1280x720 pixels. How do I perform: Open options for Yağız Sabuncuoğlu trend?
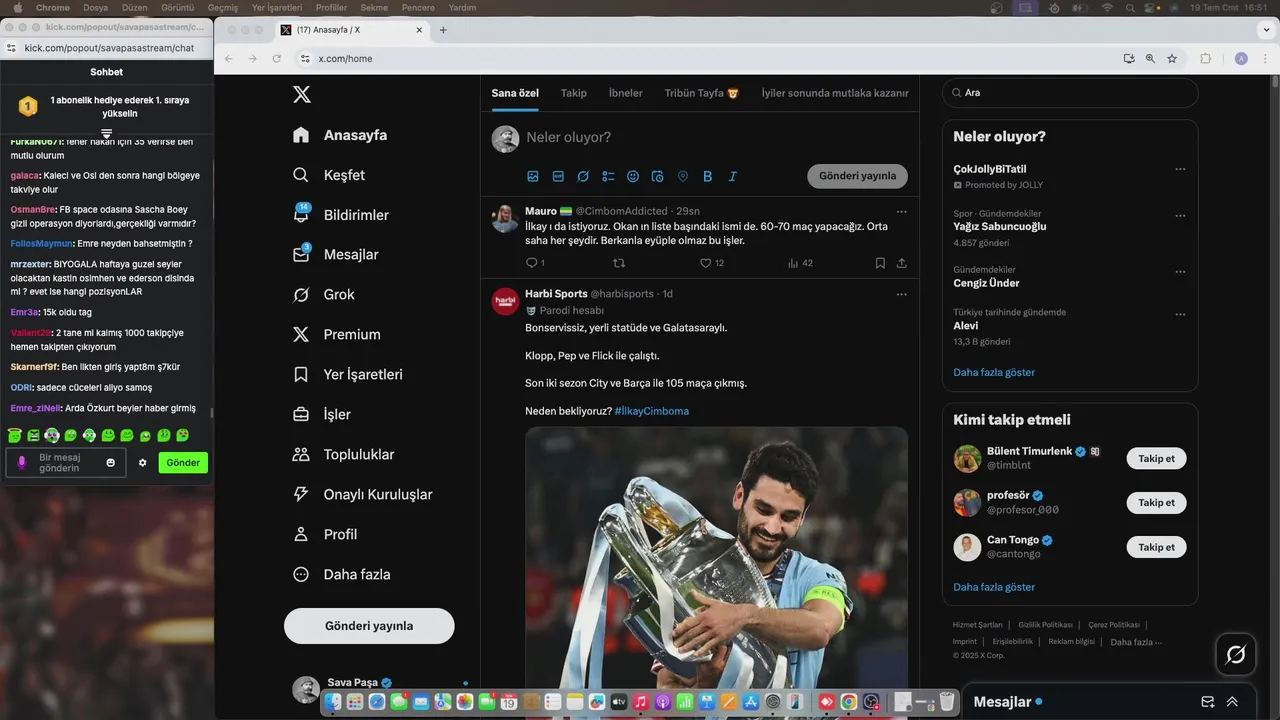[1180, 215]
